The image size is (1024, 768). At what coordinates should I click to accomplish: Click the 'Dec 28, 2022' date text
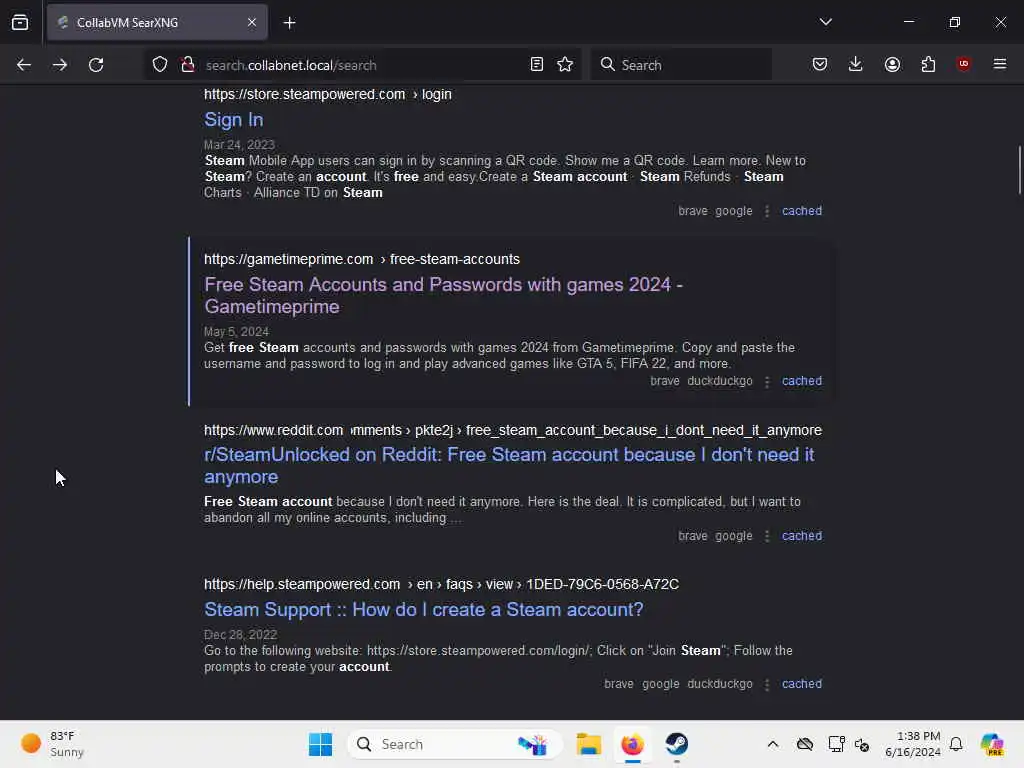pos(240,635)
